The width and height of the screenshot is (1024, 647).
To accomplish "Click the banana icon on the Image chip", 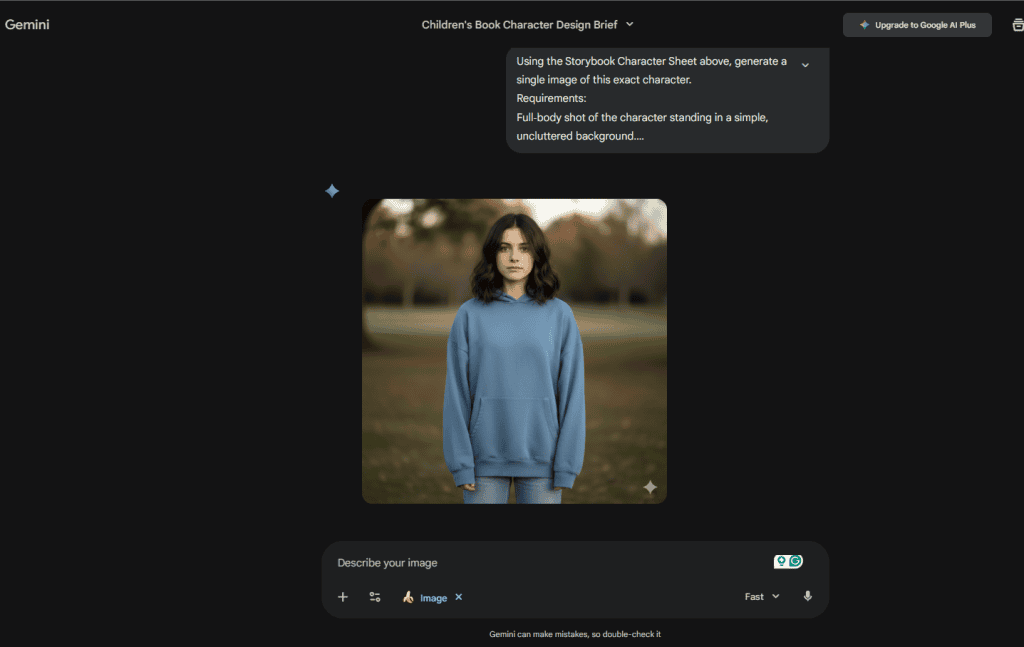I will pos(408,596).
